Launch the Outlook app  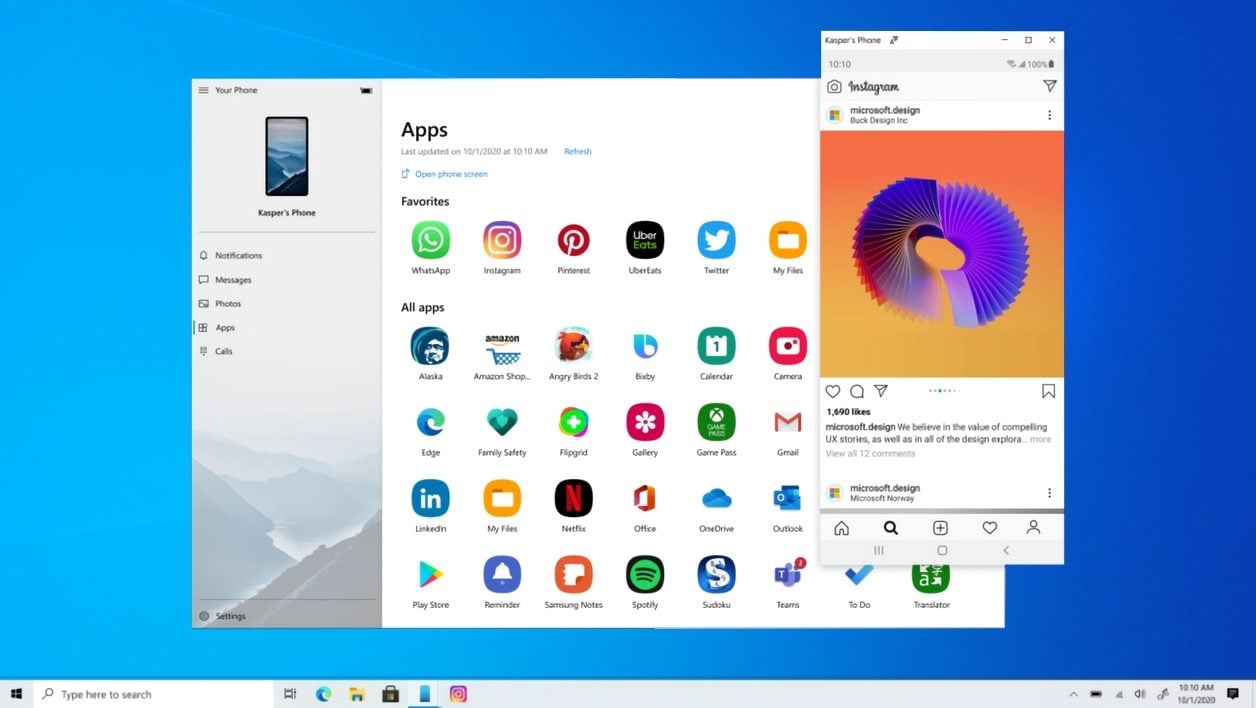[x=788, y=498]
